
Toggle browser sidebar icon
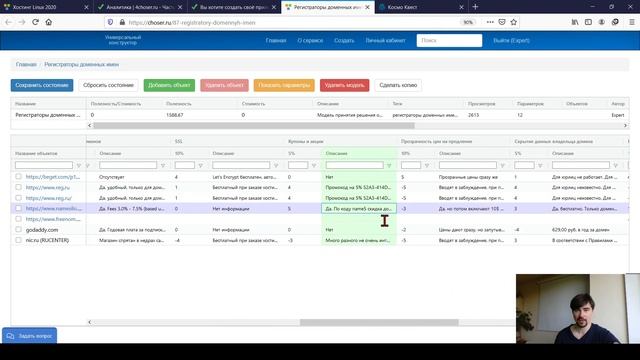(x=588, y=22)
